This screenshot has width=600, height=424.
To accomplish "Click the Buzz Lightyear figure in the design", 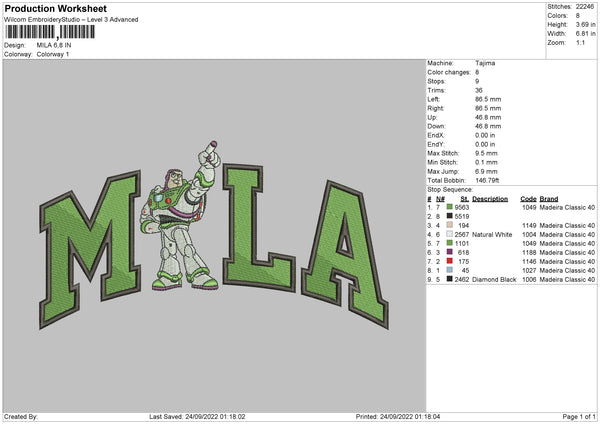I will tap(181, 216).
